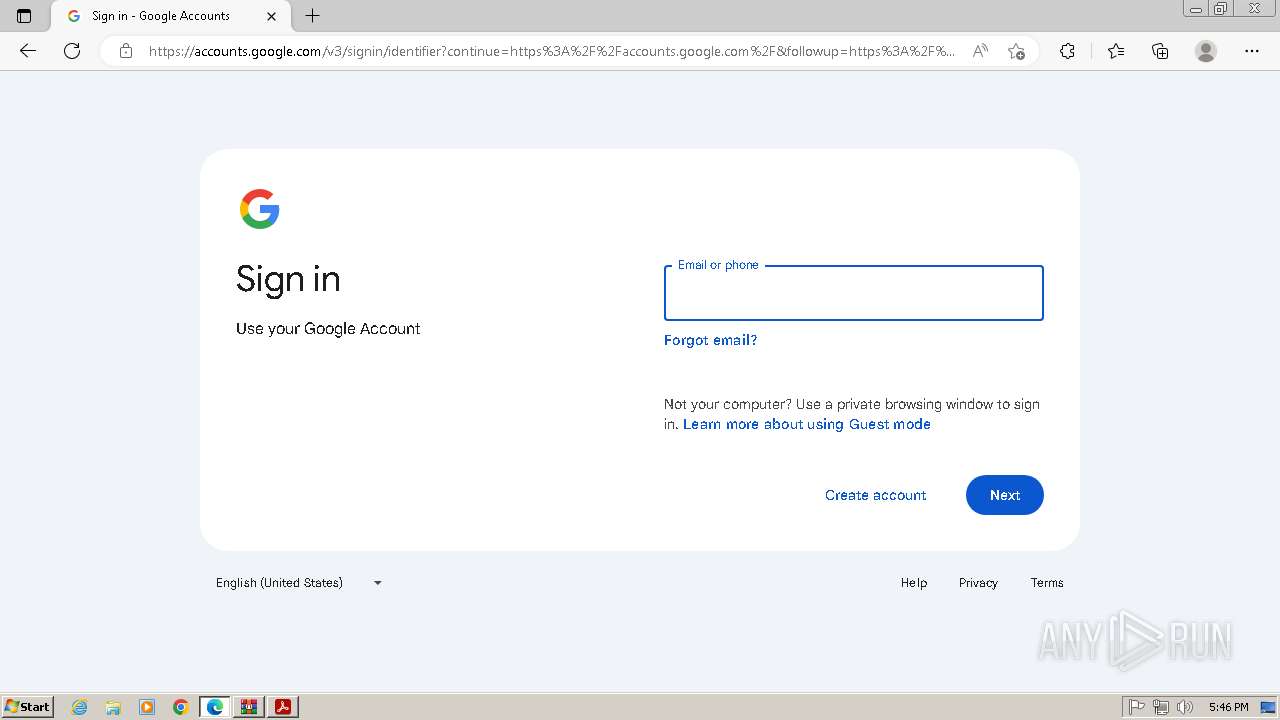Open Learn more about using Guest mode
The image size is (1280, 720).
806,424
